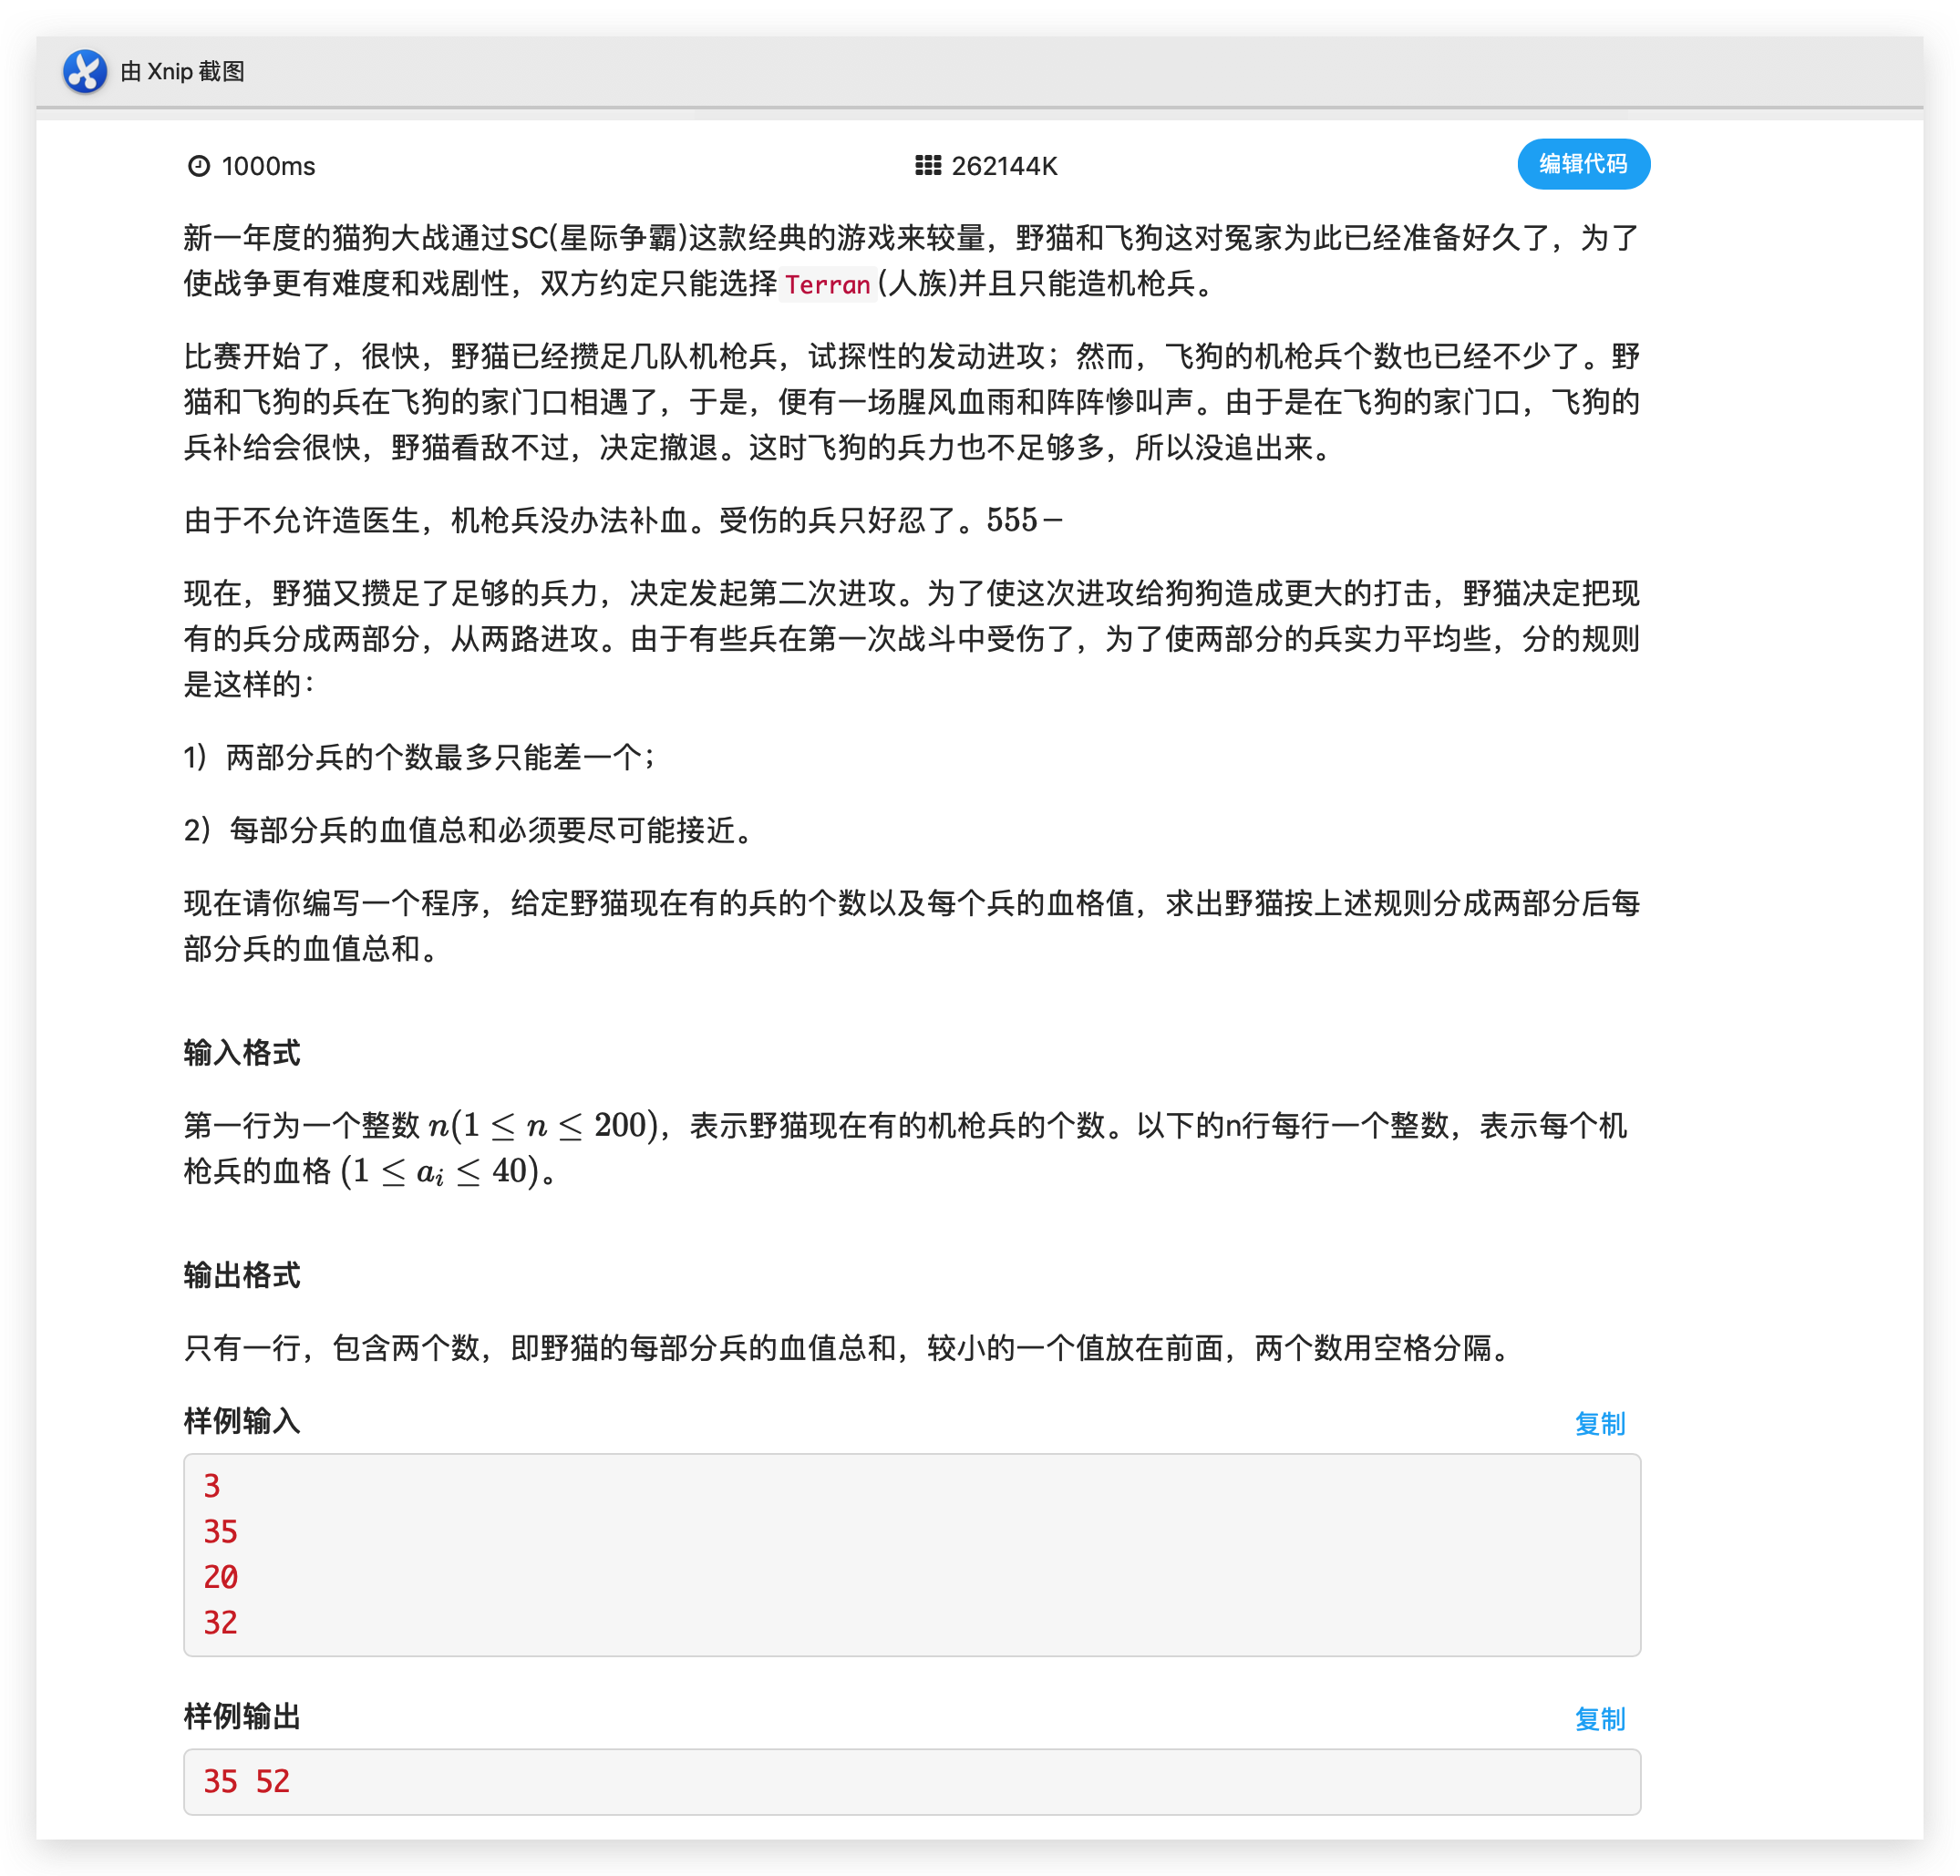Viewport: 1960px width, 1876px height.
Task: Click the 输入格式 section heading
Action: point(243,1052)
